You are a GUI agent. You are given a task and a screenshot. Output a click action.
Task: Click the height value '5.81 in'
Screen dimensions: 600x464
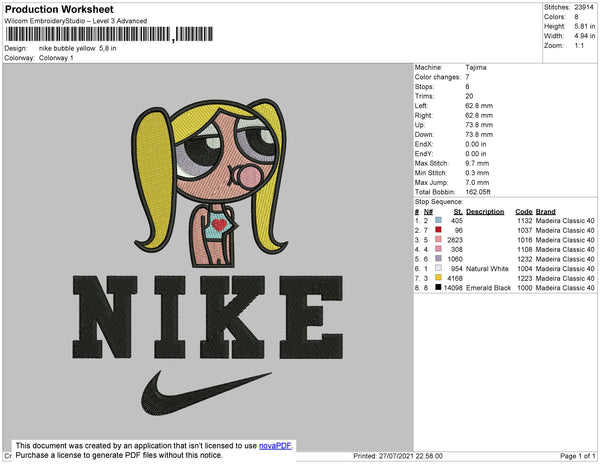click(x=584, y=26)
